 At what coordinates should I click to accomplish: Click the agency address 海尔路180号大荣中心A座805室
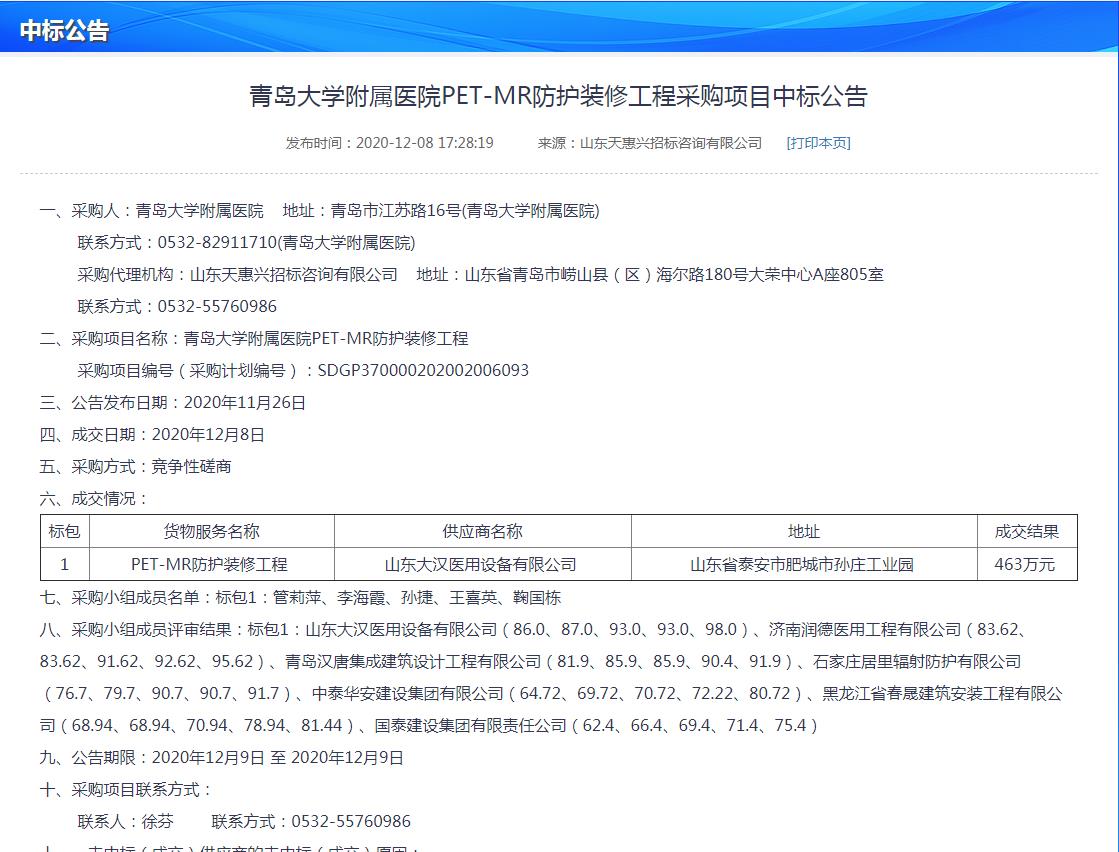tap(769, 275)
